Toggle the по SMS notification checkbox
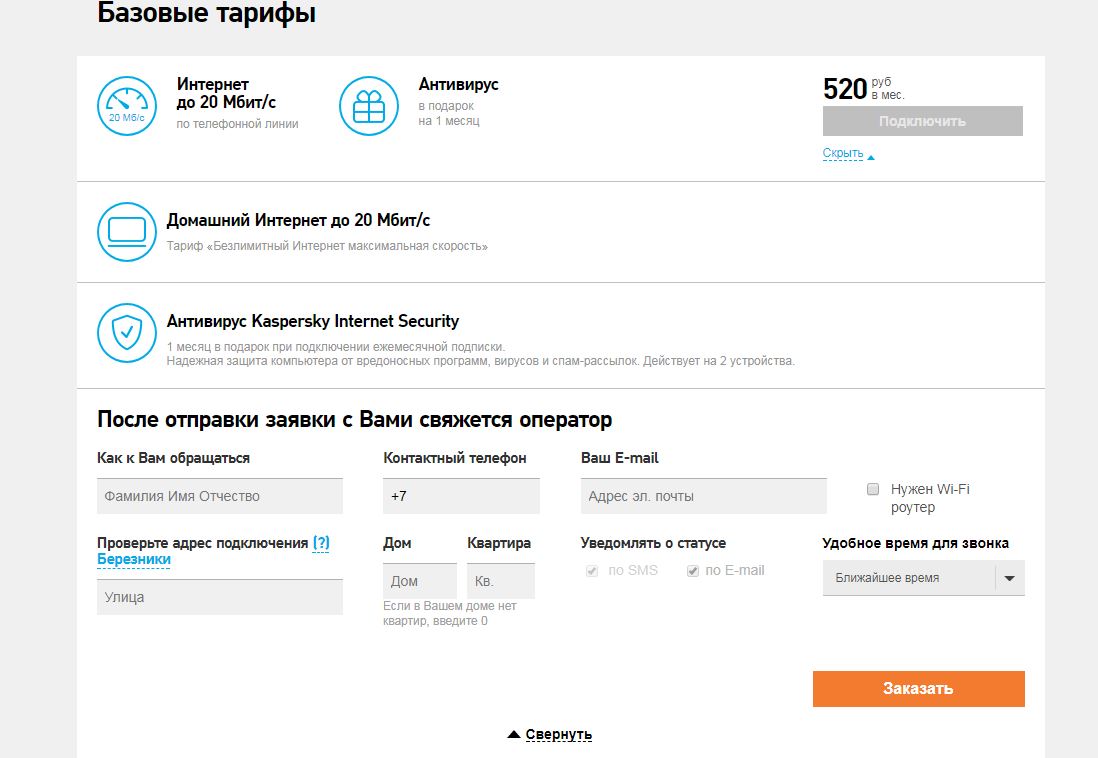This screenshot has width=1098, height=758. coord(592,571)
